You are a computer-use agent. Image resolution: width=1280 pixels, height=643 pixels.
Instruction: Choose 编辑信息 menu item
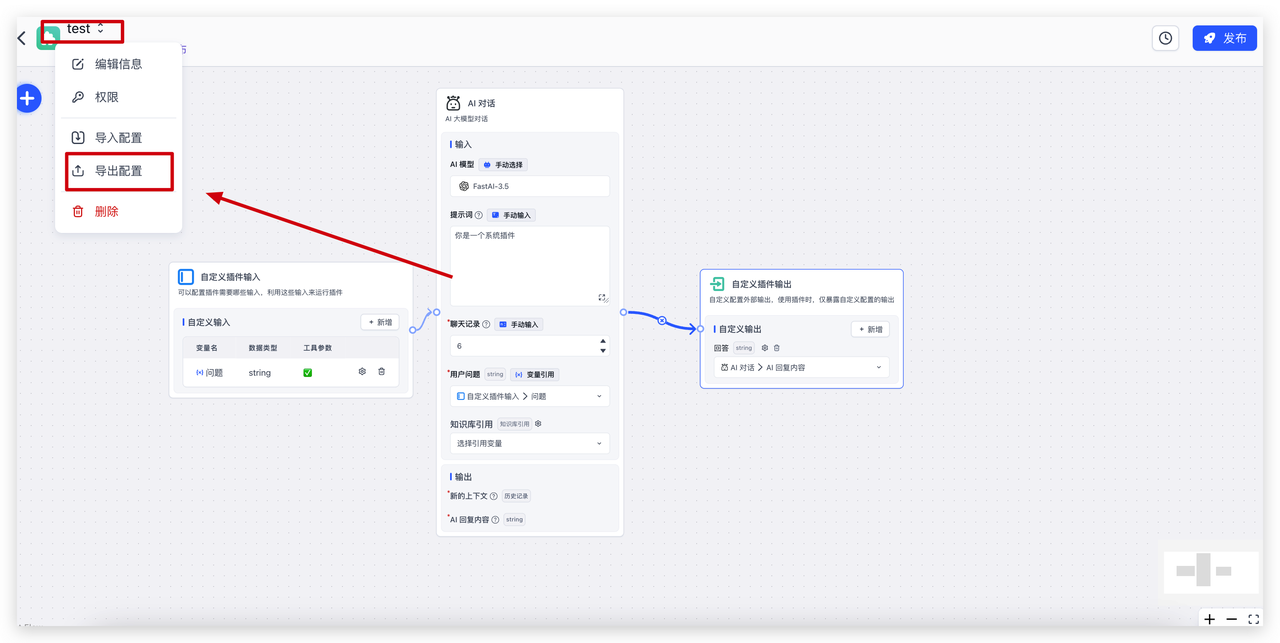click(118, 64)
